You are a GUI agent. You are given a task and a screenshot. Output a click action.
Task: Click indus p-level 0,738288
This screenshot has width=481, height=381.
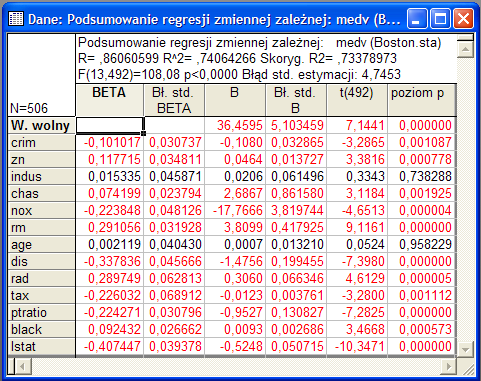[422, 177]
